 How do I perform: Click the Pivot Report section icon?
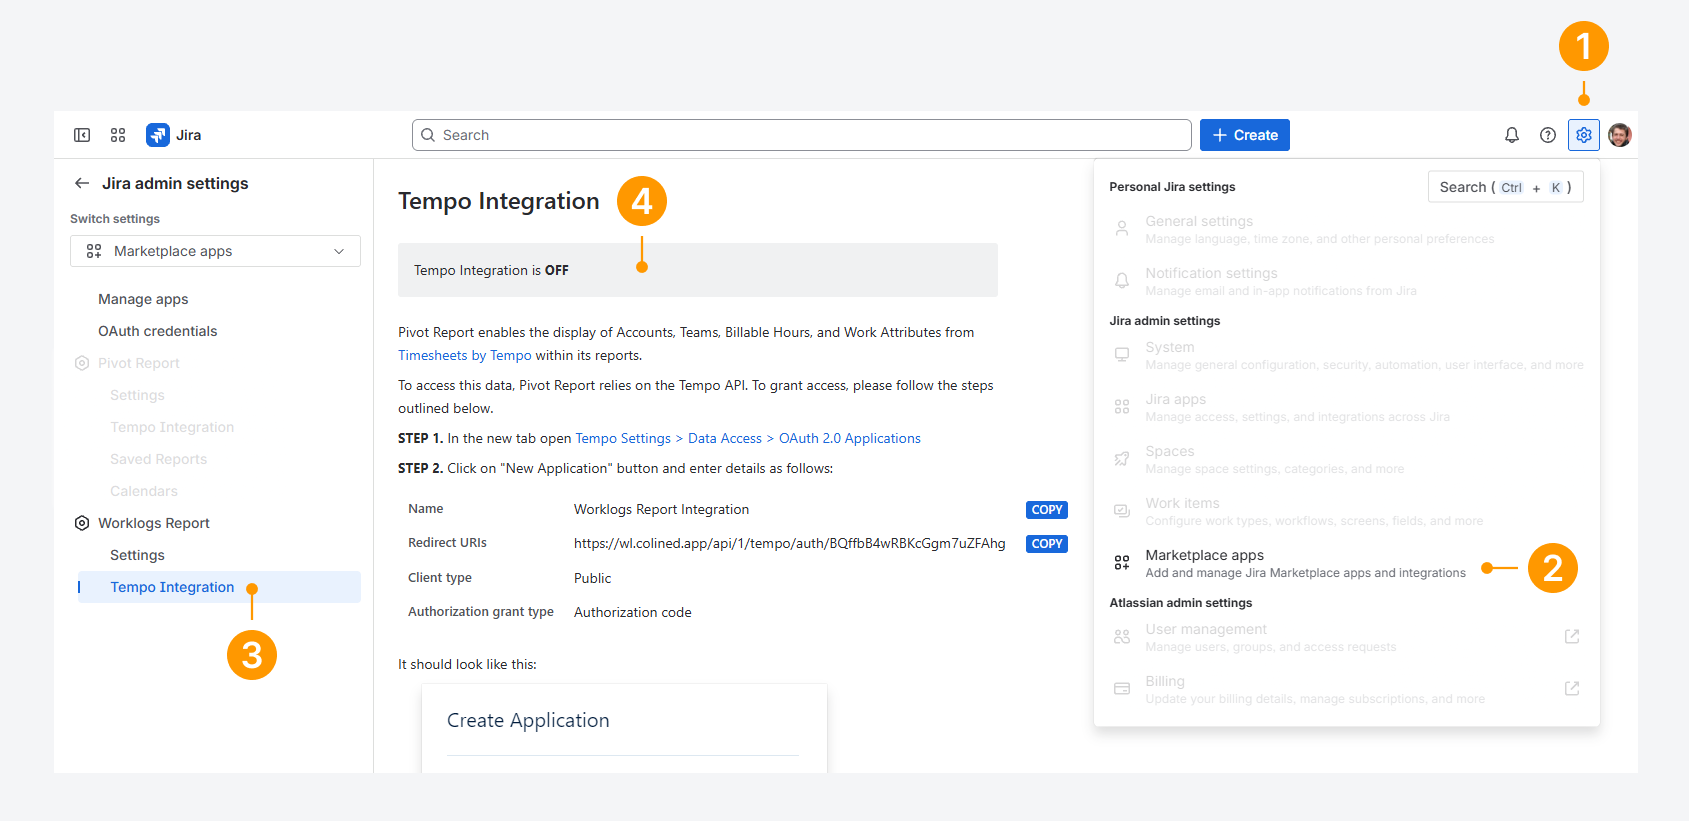click(82, 363)
